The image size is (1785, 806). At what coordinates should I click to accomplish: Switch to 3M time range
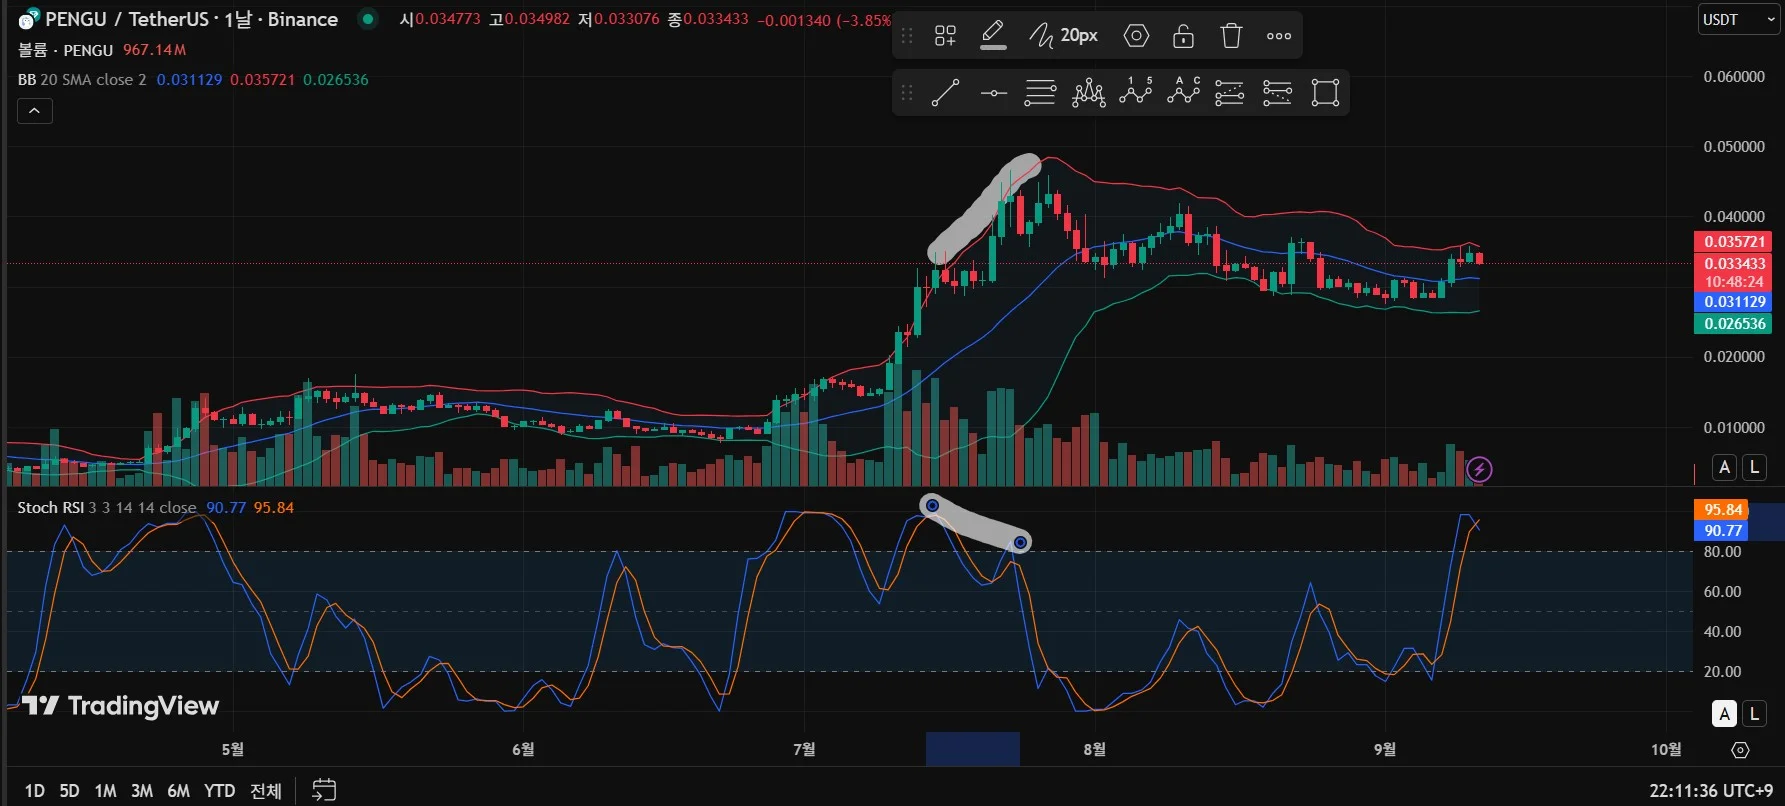point(142,791)
